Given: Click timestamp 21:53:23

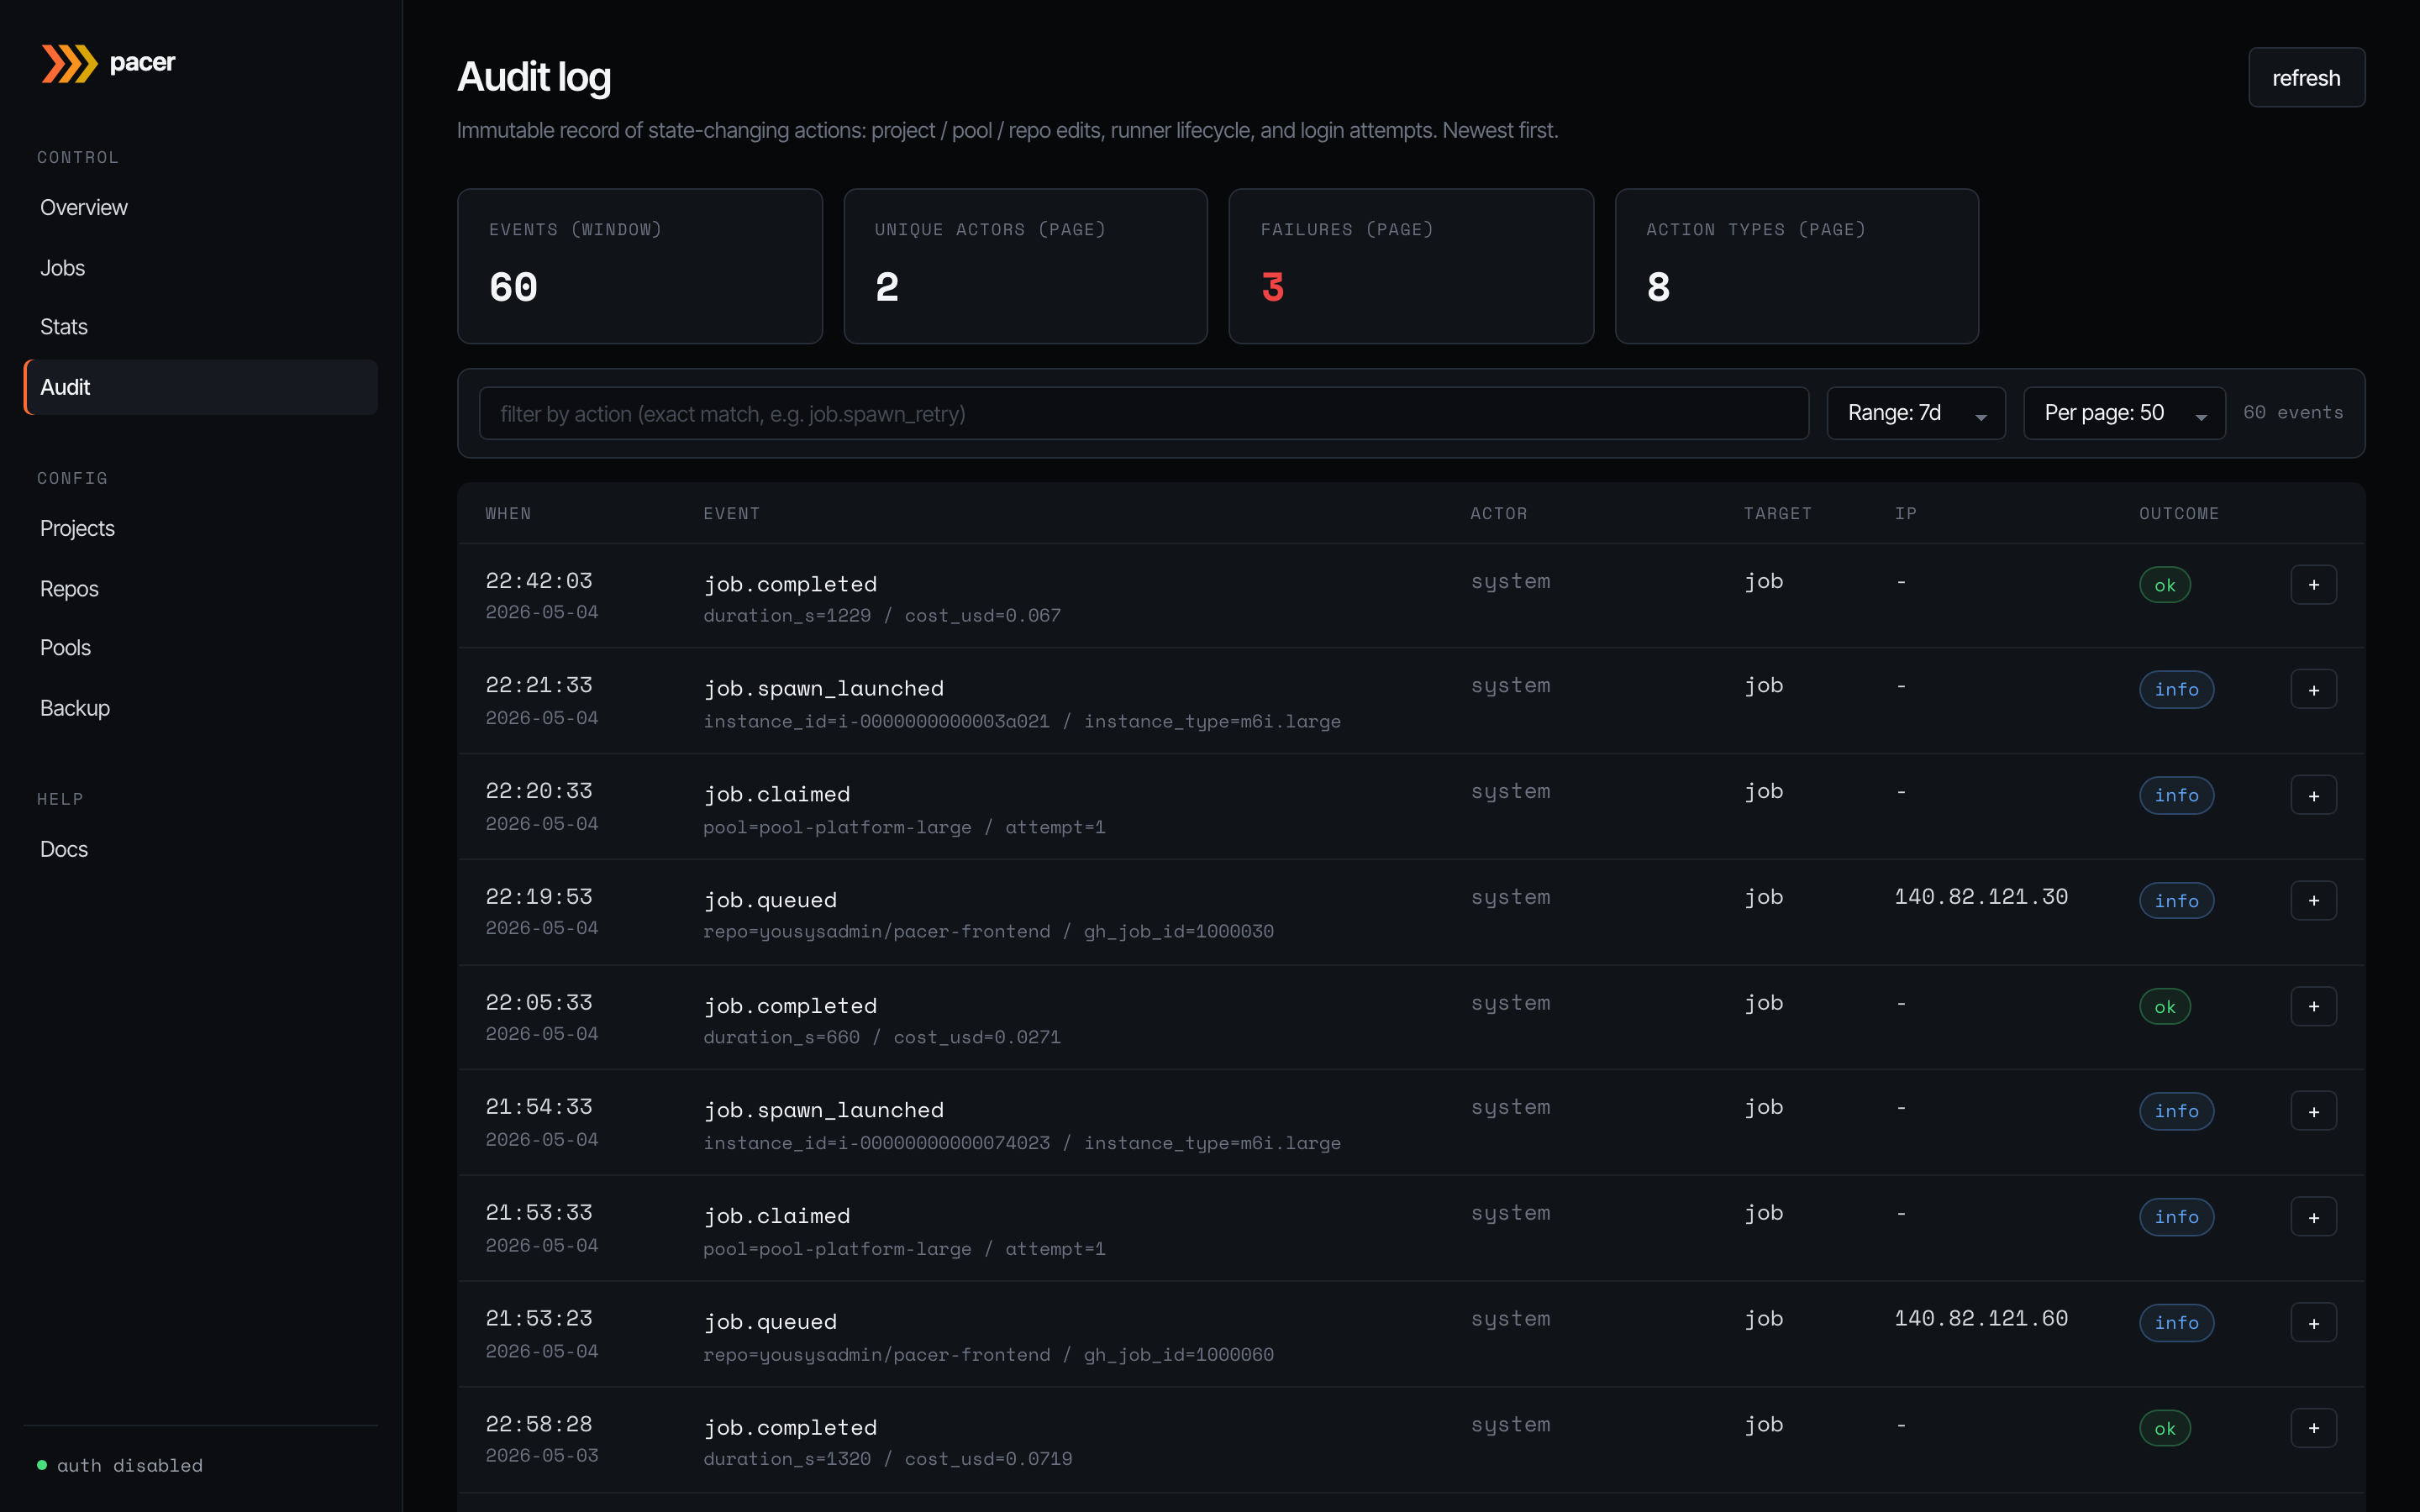Looking at the screenshot, I should coord(539,1318).
